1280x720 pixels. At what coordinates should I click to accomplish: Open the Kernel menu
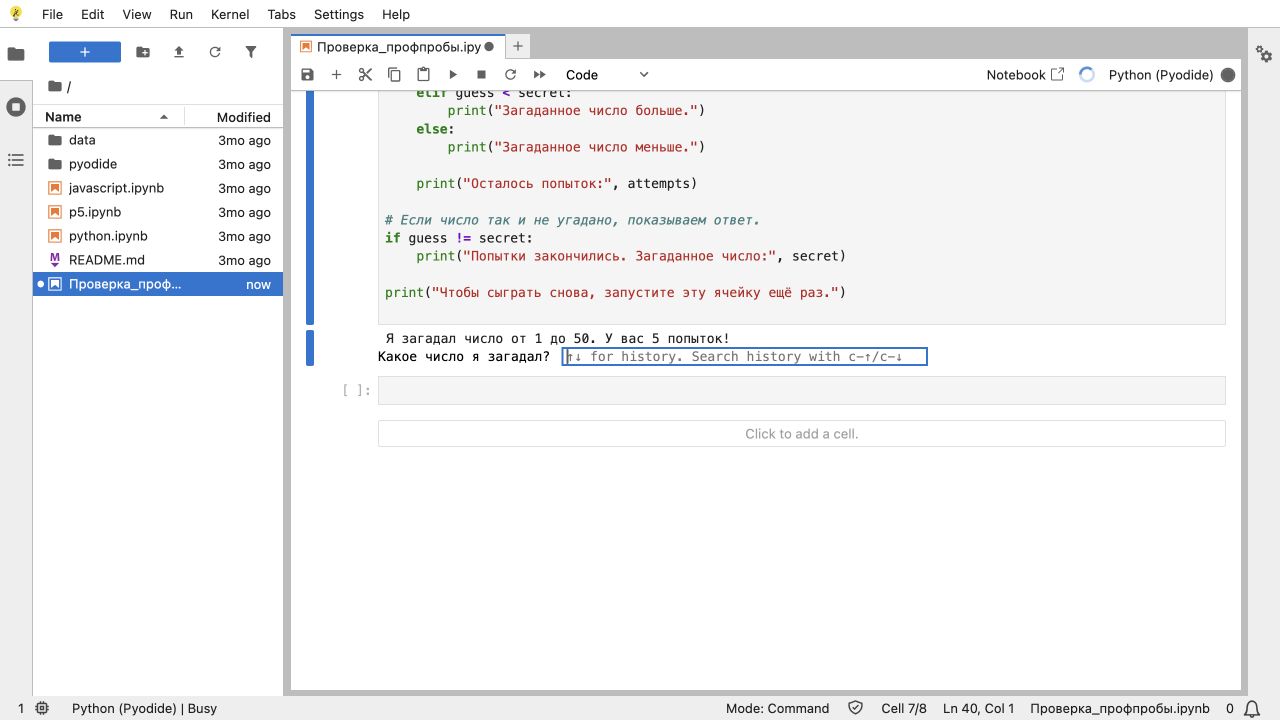click(x=230, y=14)
